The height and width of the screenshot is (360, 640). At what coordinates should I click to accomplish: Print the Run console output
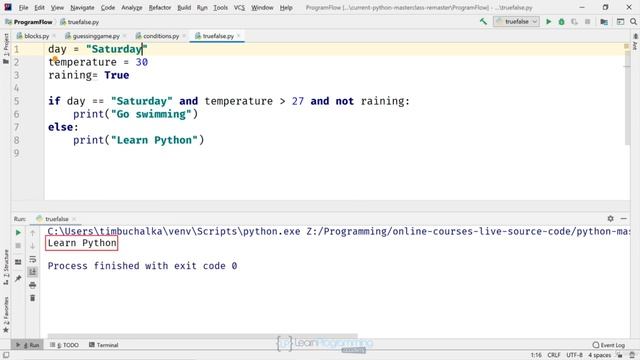tap(33, 285)
